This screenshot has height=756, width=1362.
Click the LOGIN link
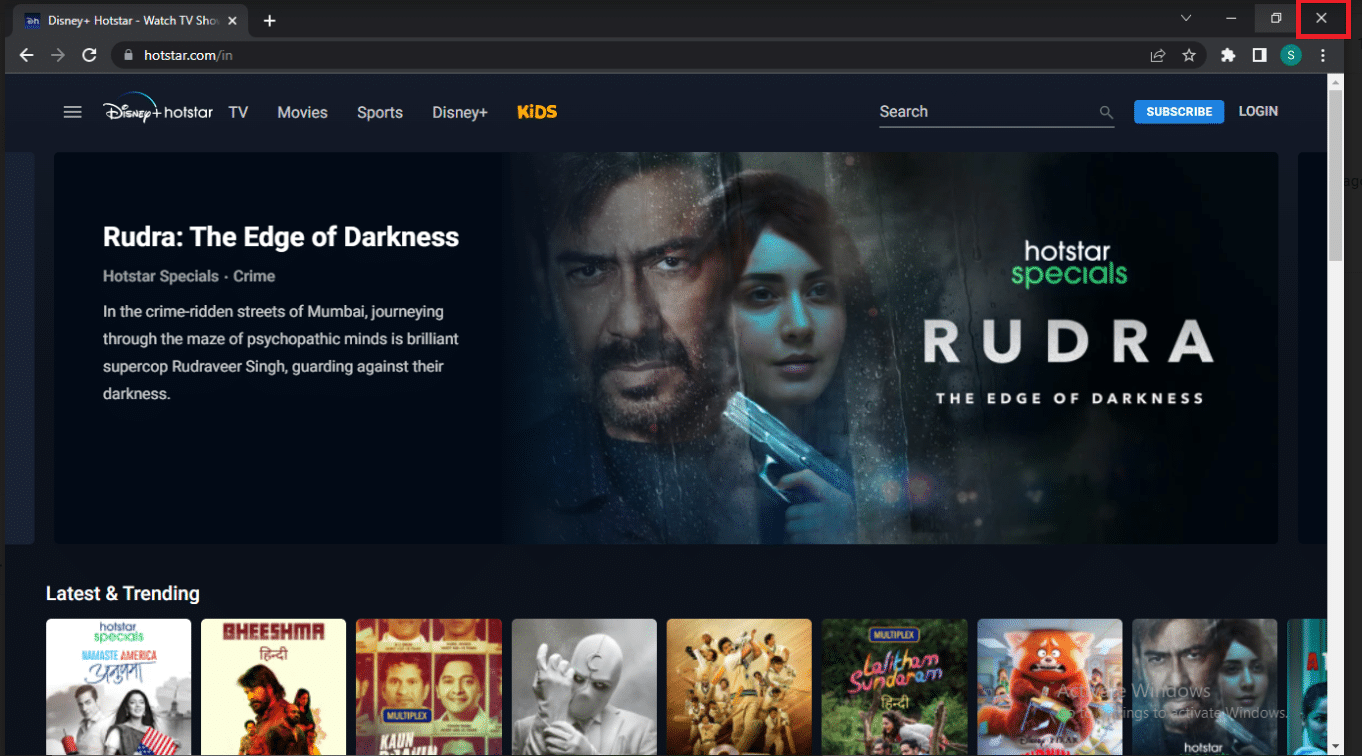[1258, 111]
